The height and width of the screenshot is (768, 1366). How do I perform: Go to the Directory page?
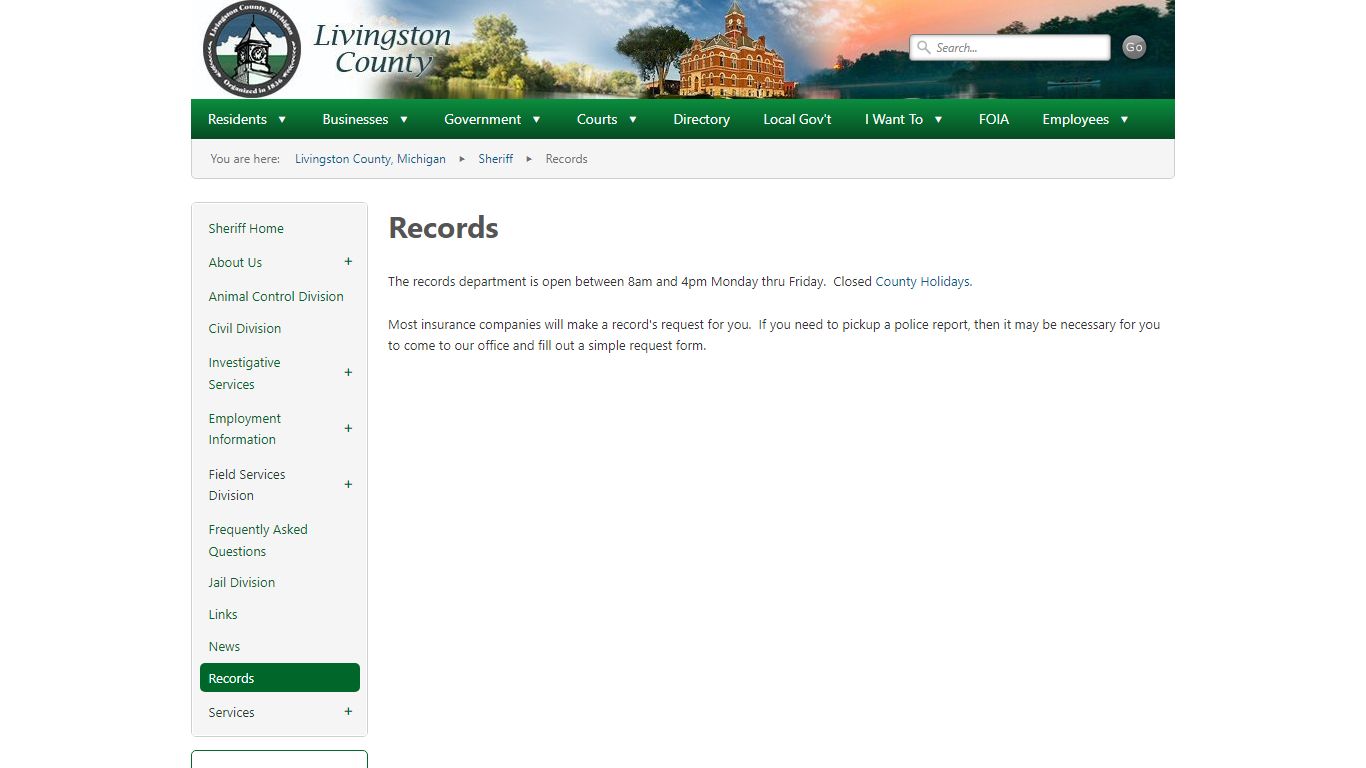click(x=701, y=119)
